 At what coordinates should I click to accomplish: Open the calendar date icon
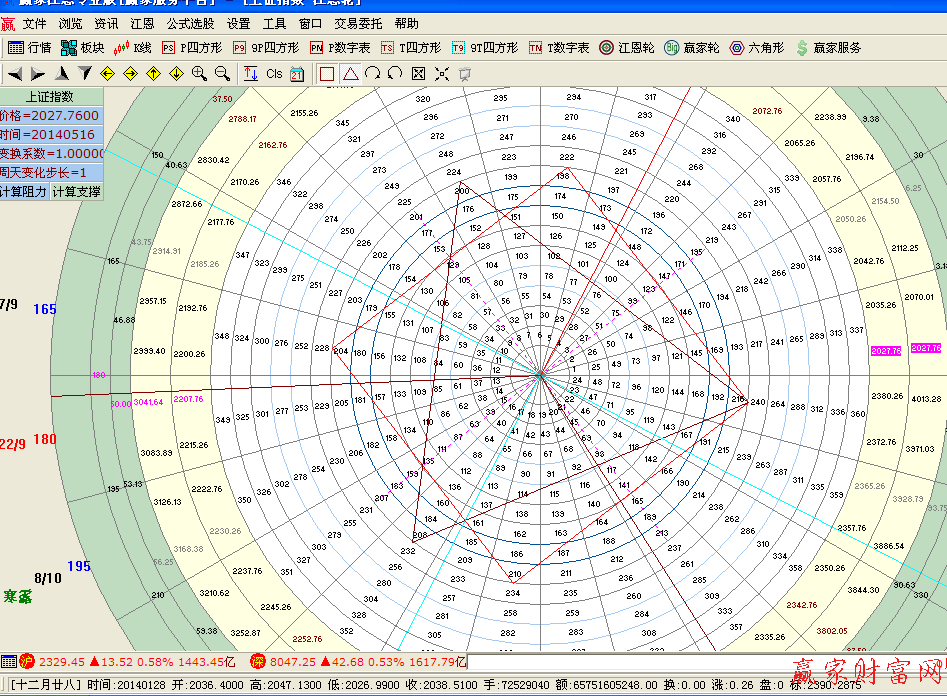[297, 73]
